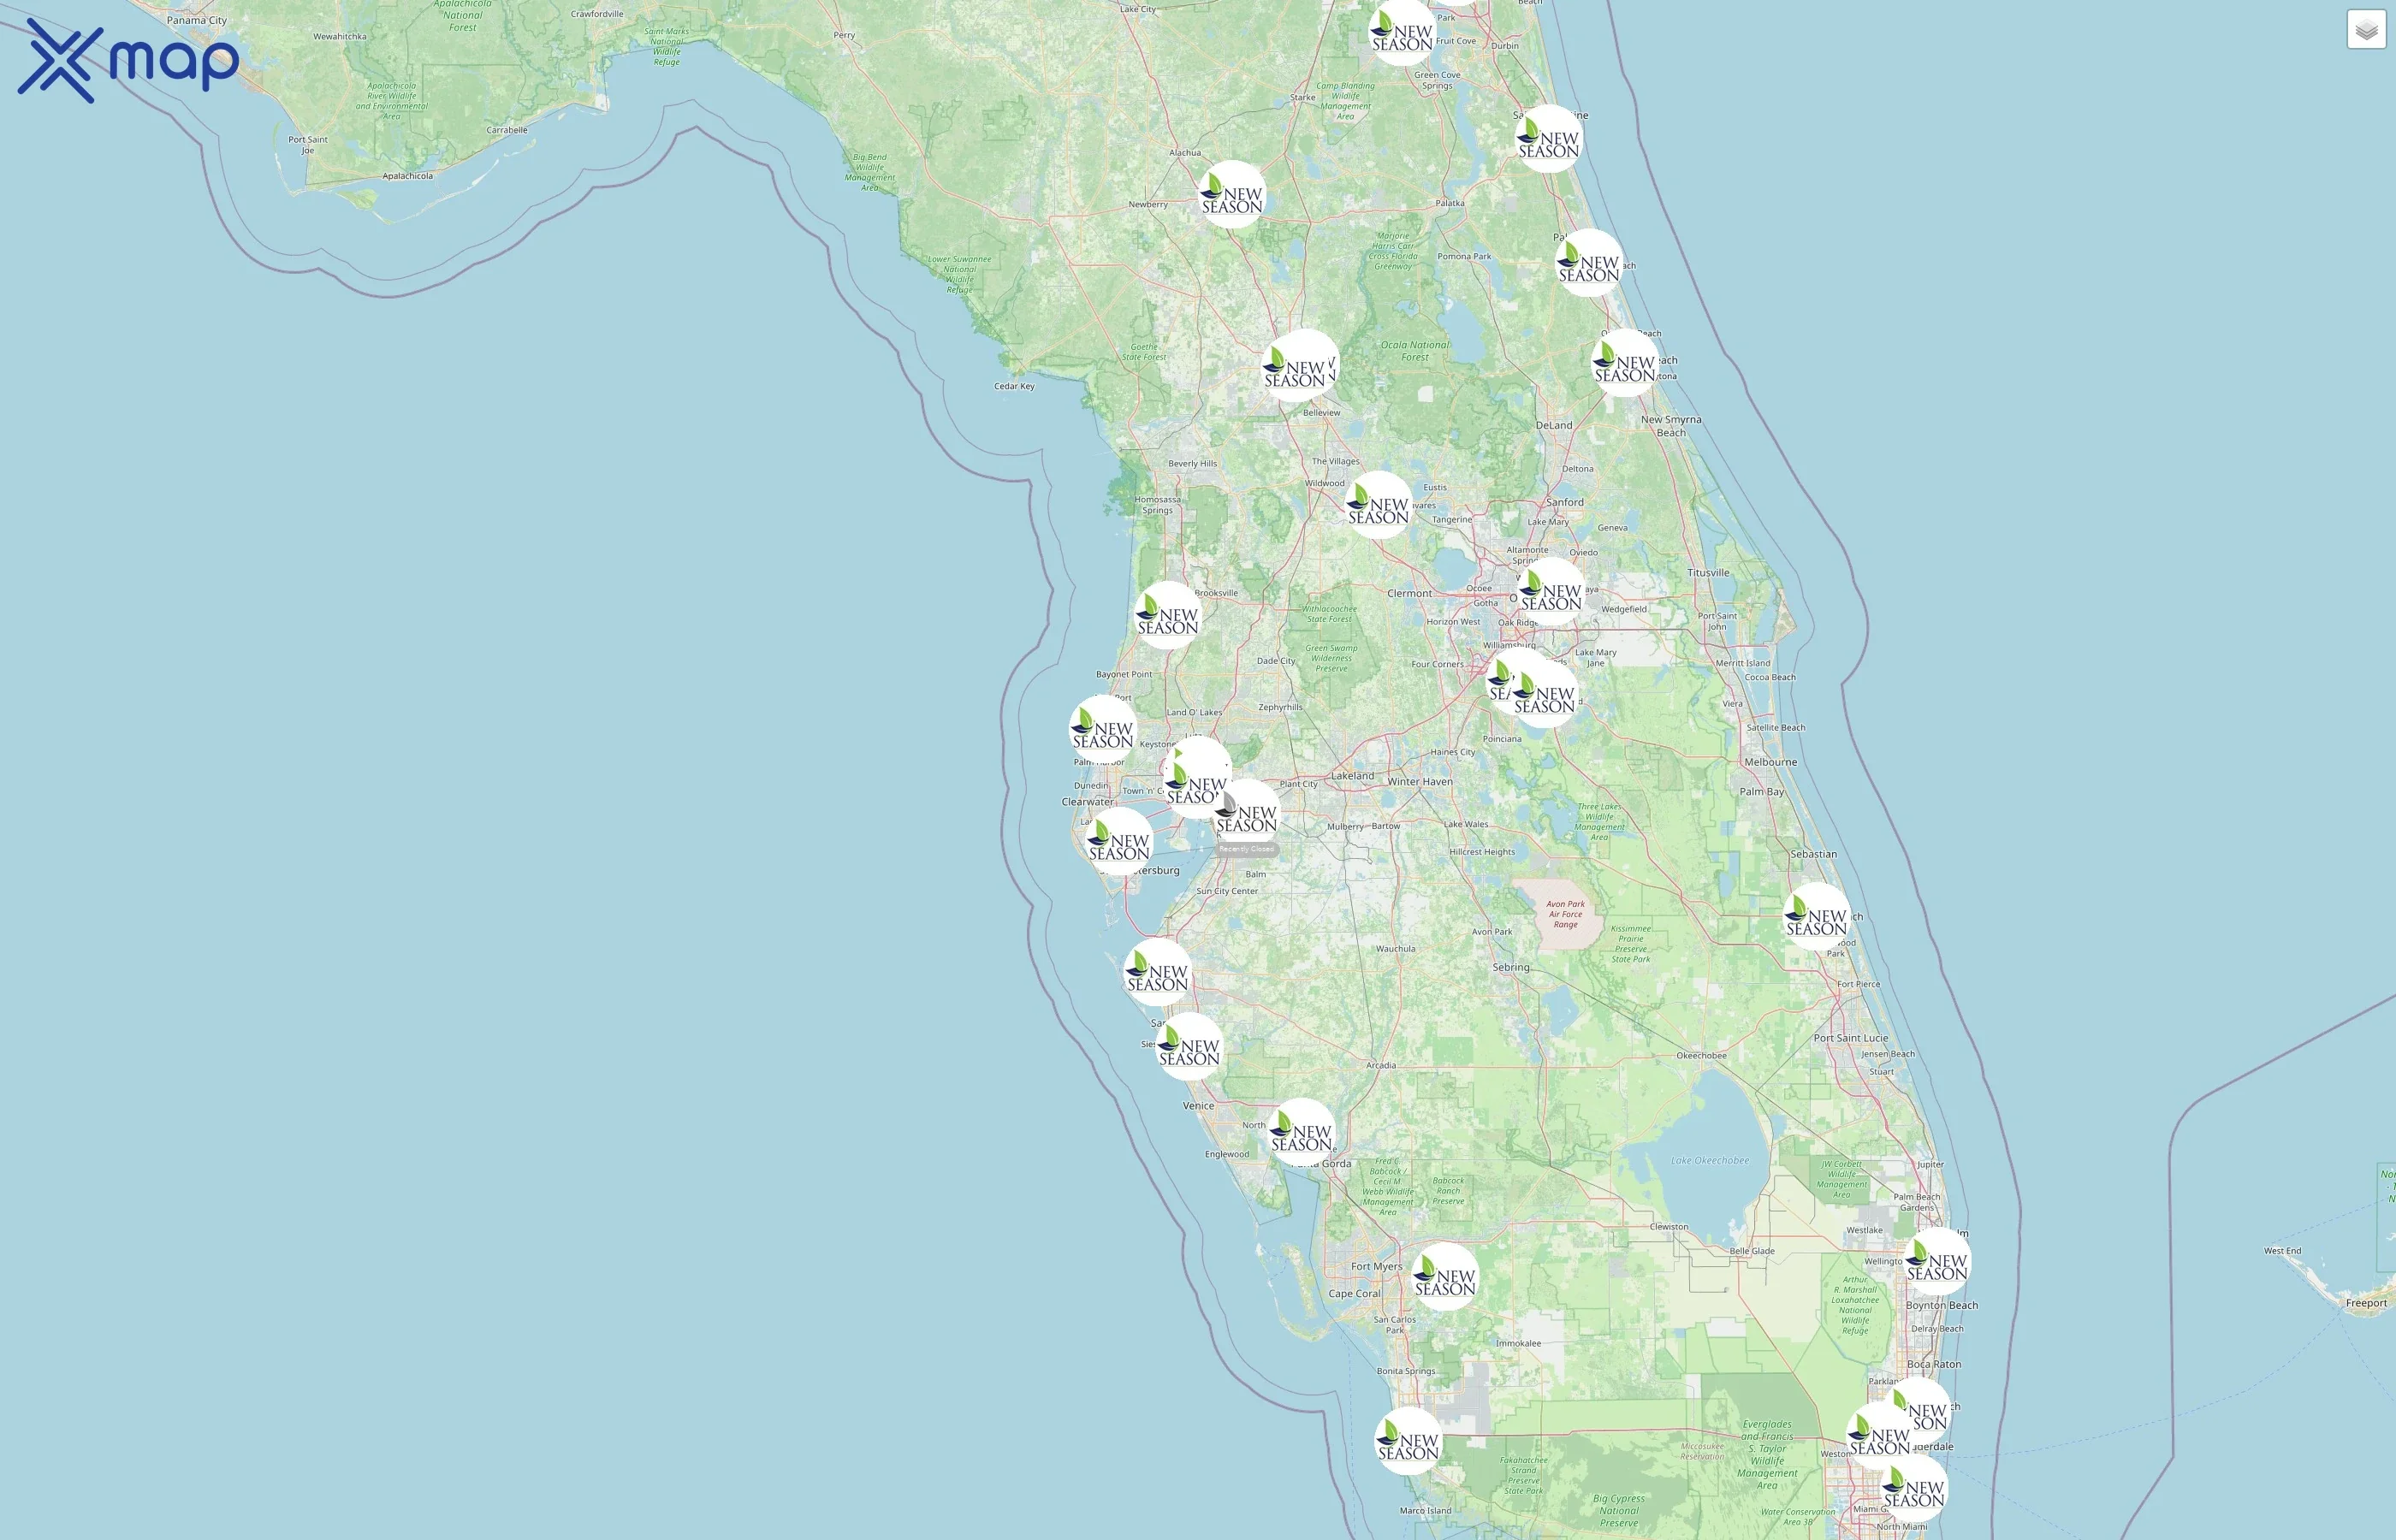Click the xmap logo
This screenshot has height=1540, width=2396.
pos(128,61)
